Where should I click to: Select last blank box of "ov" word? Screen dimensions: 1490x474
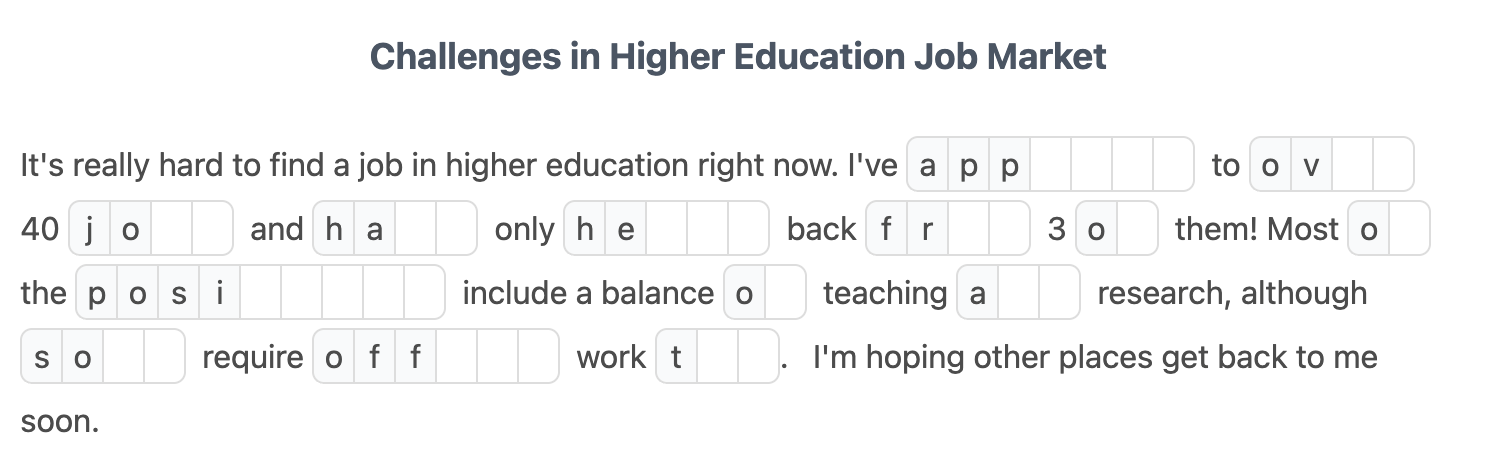coord(1393,165)
